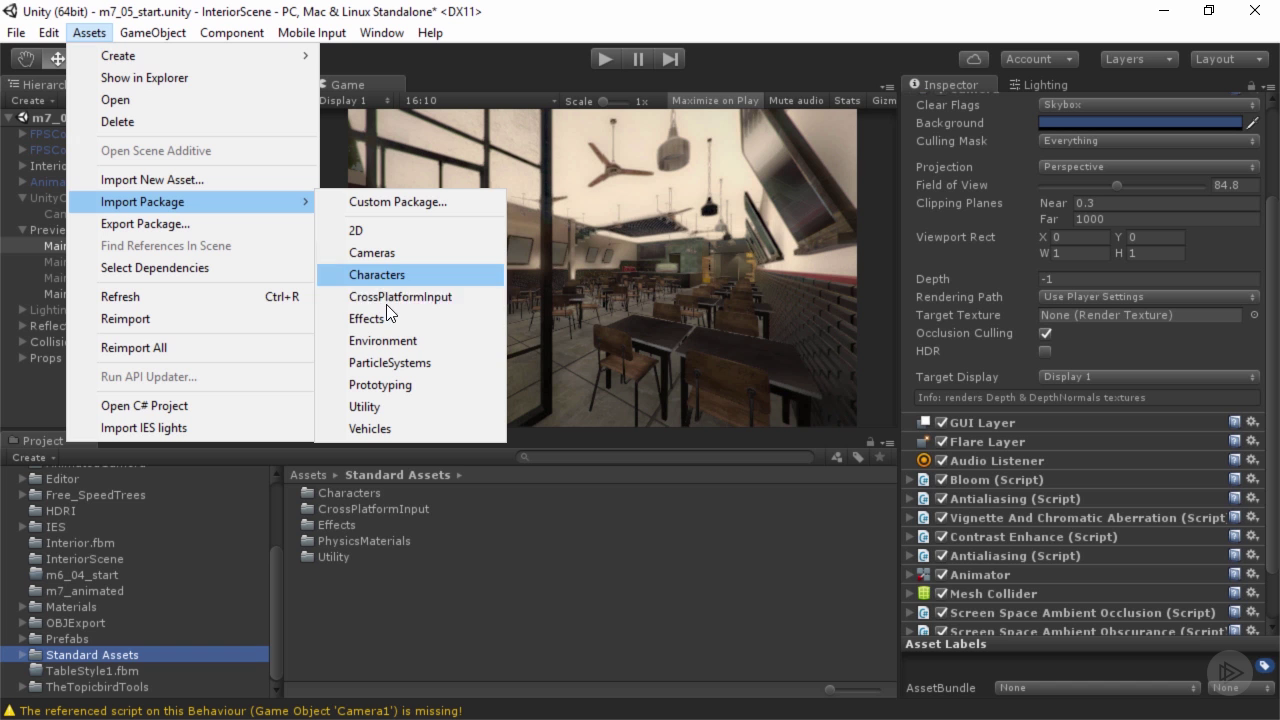
Task: Open the Target Display dropdown
Action: (1148, 377)
